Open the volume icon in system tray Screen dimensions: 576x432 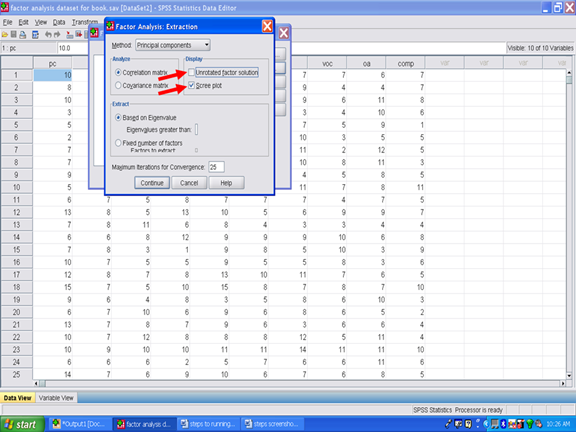[x=539, y=424]
